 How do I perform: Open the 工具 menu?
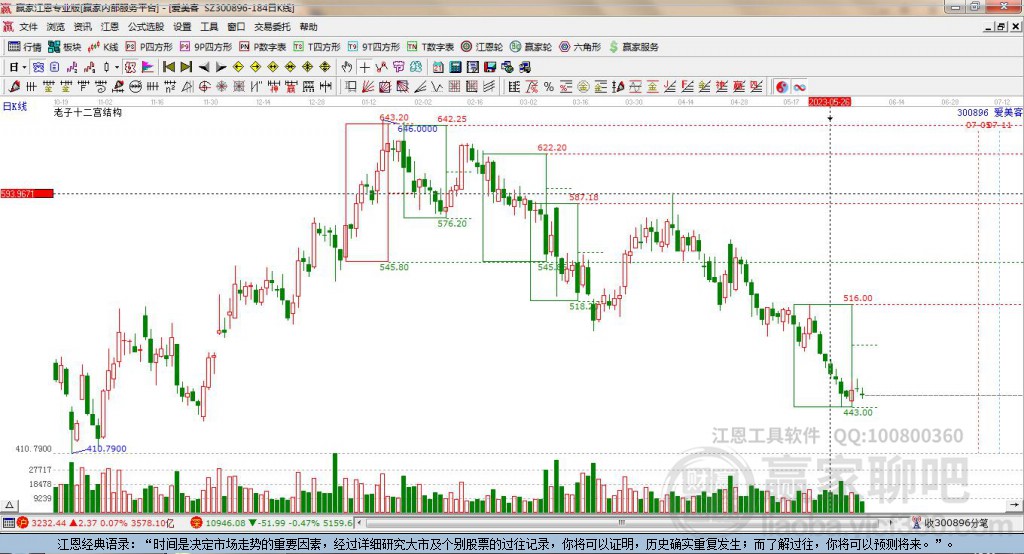(x=209, y=27)
